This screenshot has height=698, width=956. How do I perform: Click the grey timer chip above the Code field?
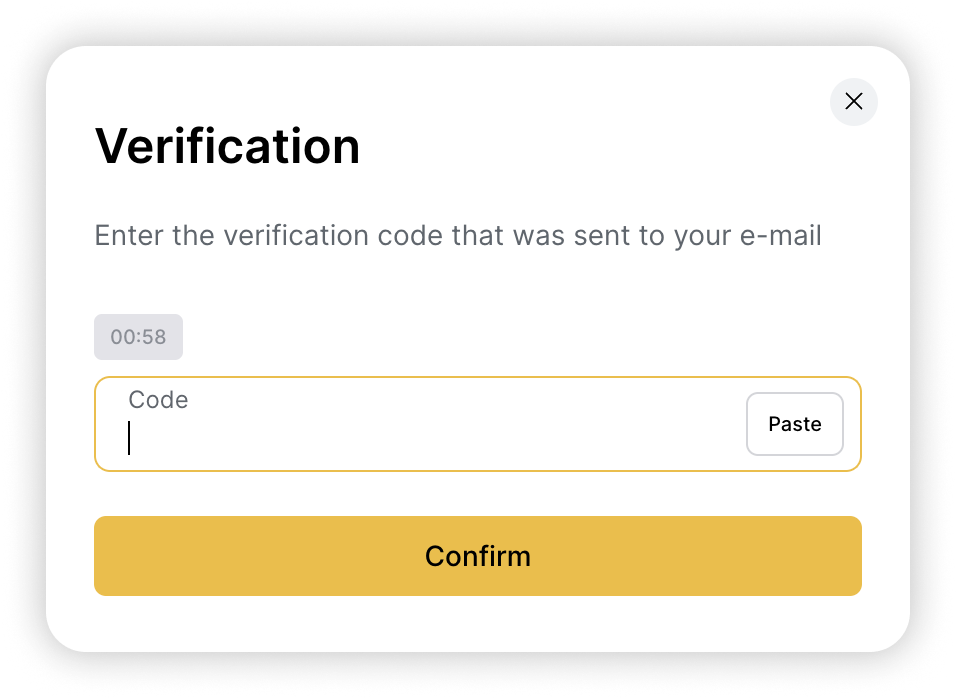[138, 337]
